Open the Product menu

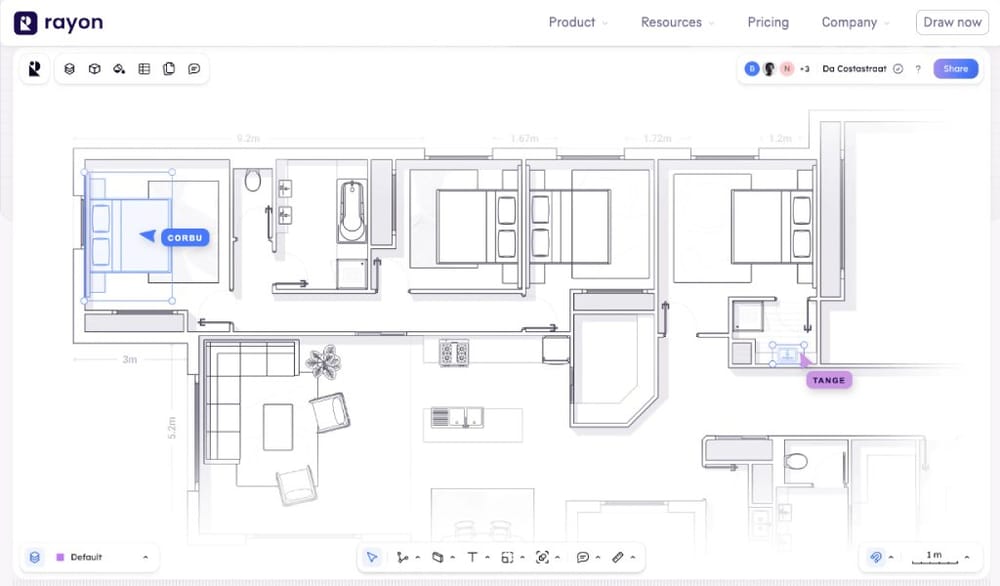[572, 22]
